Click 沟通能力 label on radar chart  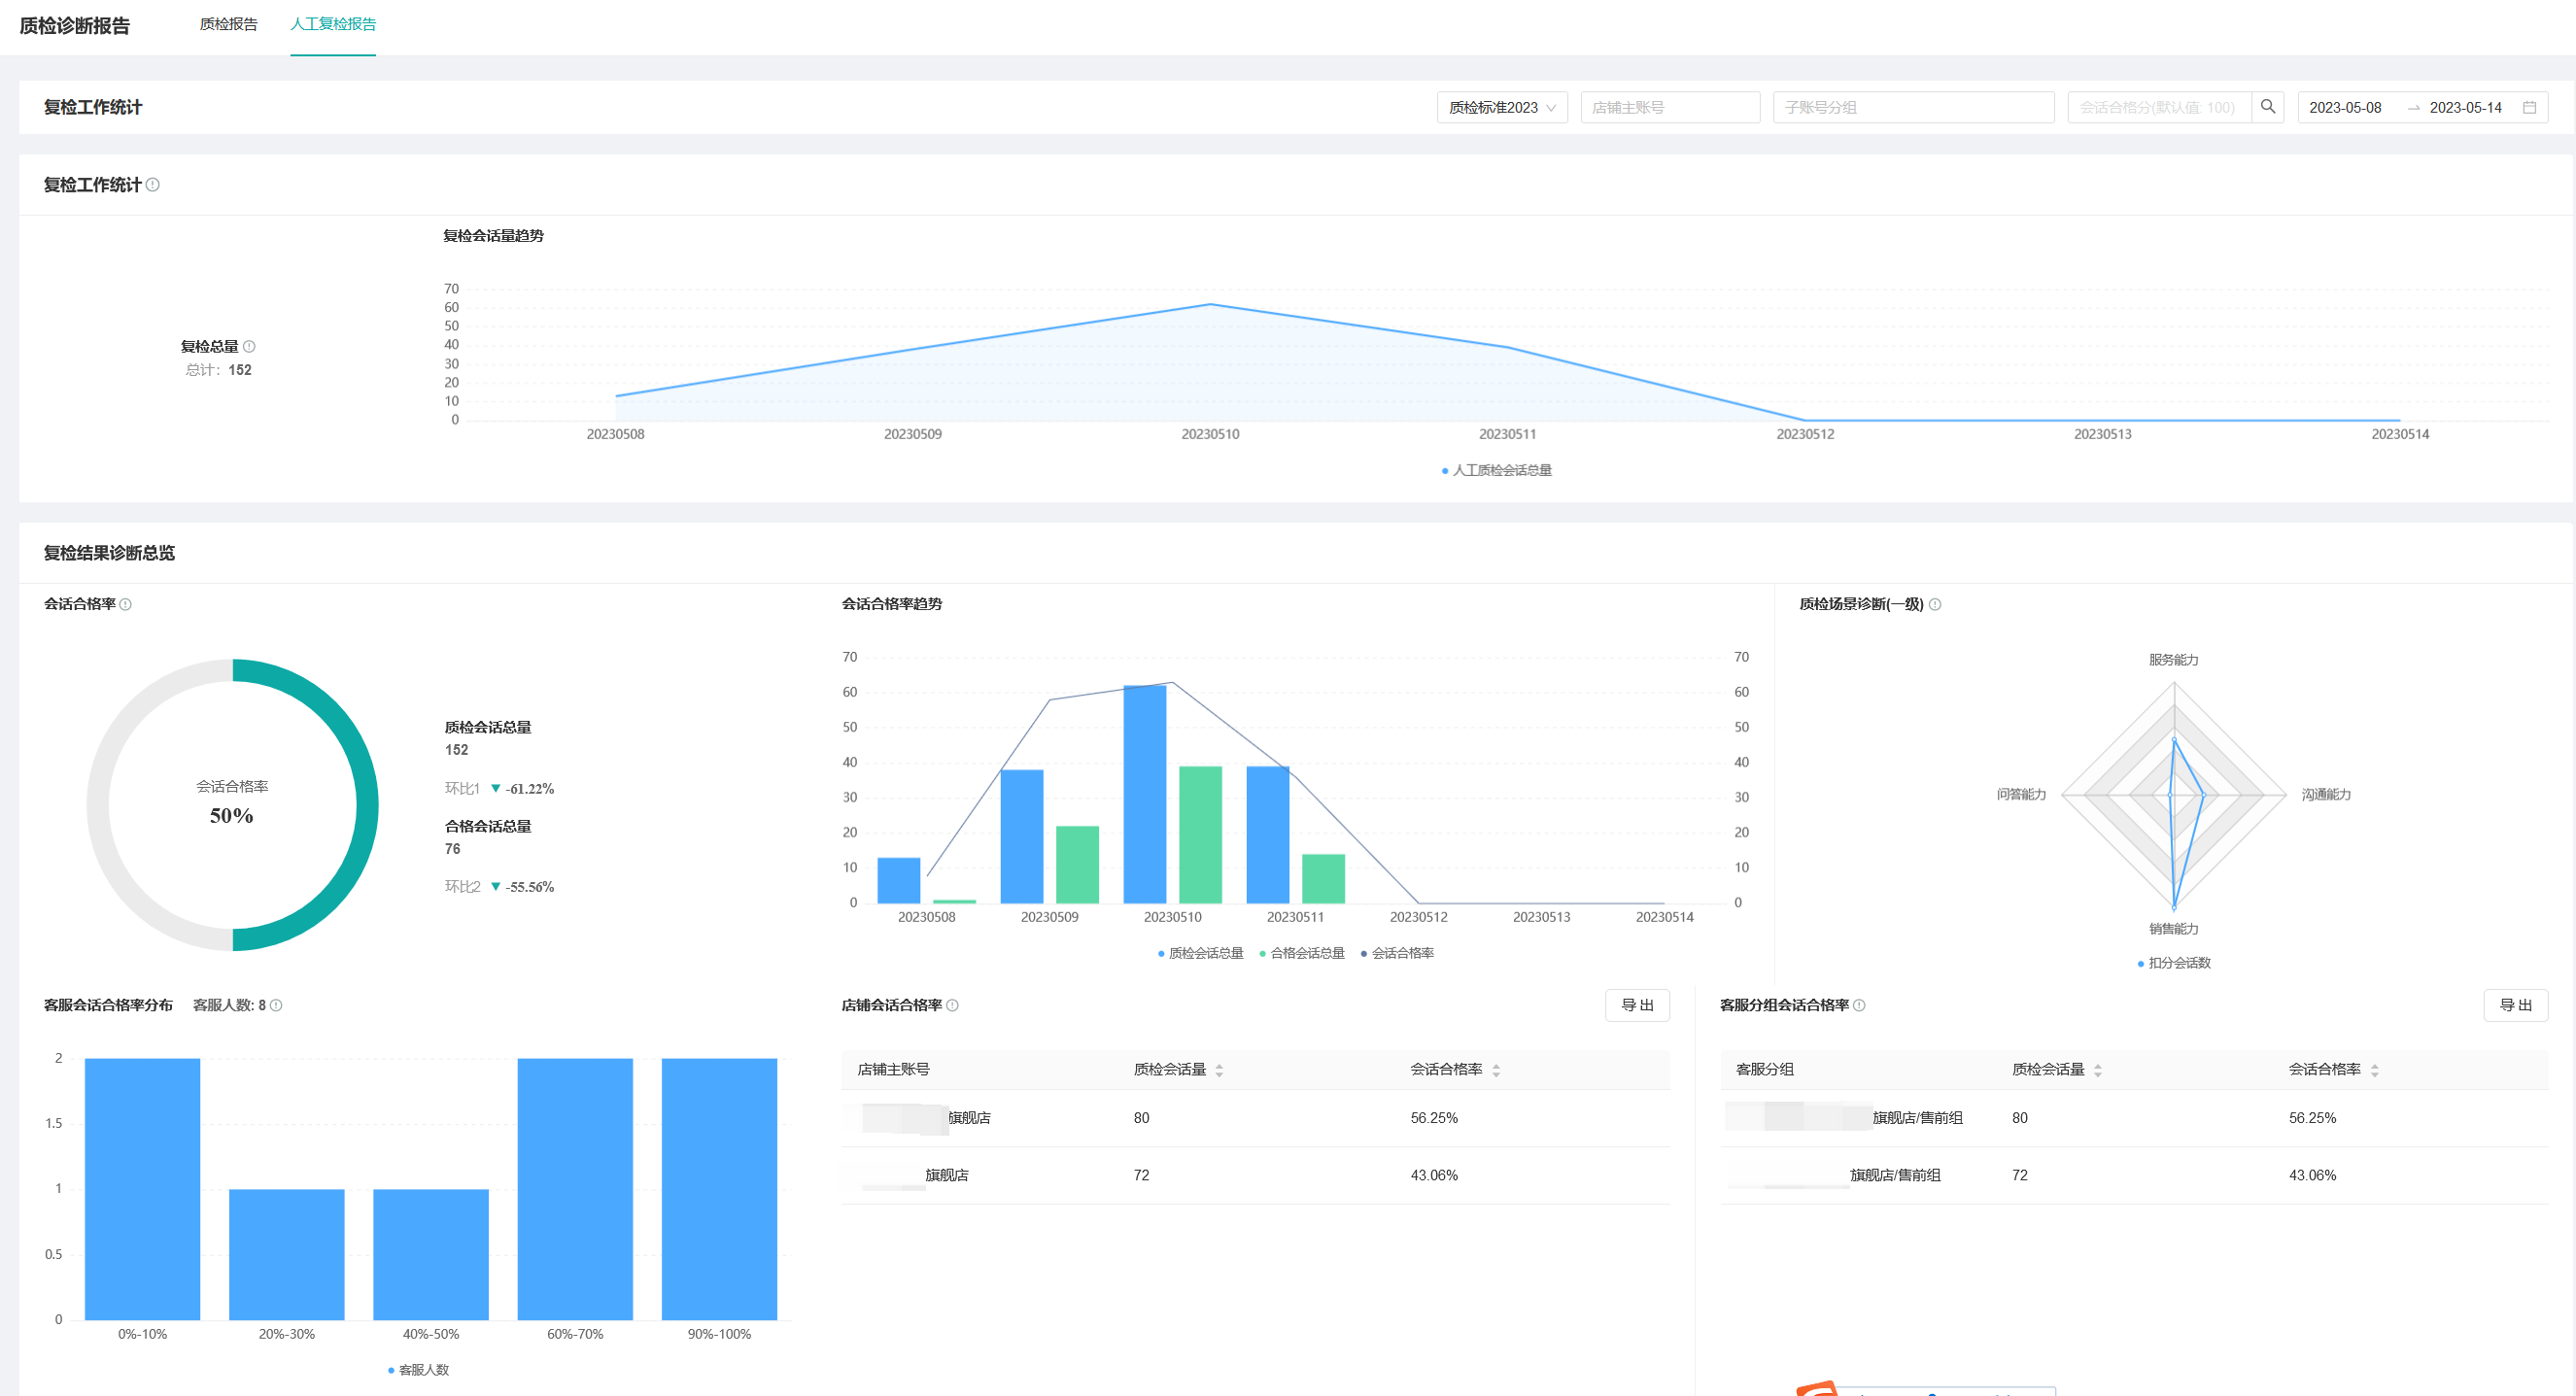[x=2325, y=794]
